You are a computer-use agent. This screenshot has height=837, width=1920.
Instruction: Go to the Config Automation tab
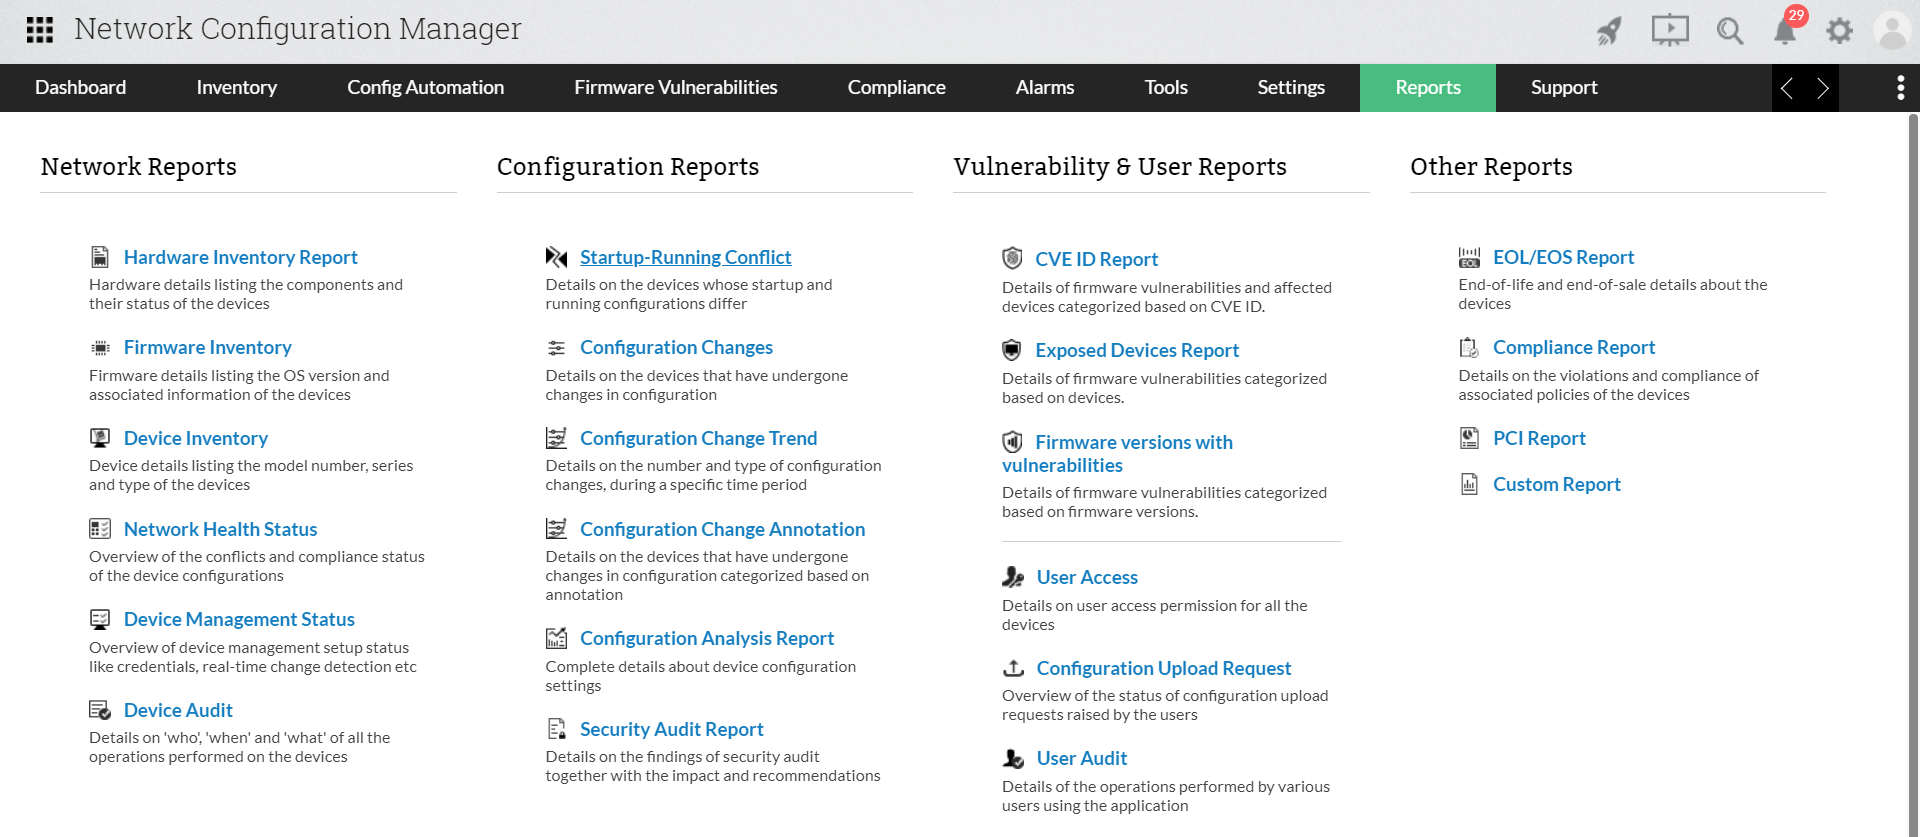(425, 88)
